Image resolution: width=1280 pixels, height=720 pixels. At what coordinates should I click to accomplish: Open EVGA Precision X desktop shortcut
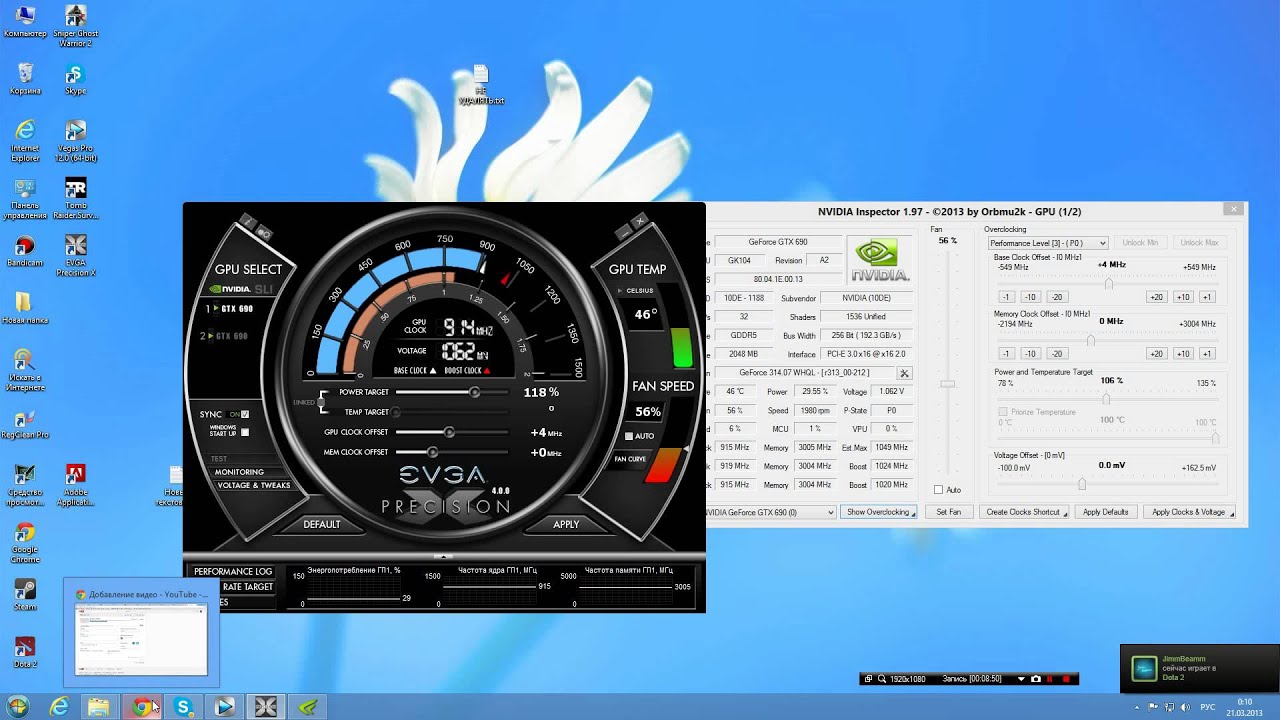(75, 256)
